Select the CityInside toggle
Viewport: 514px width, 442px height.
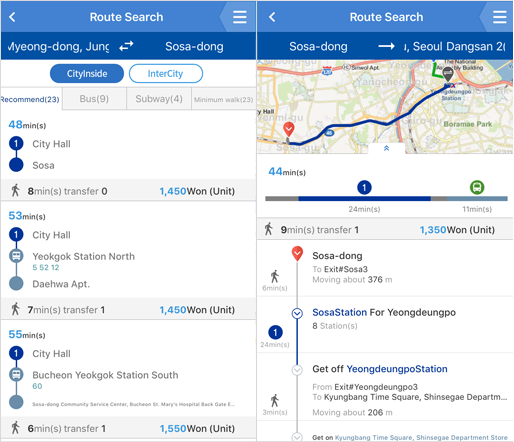tap(87, 73)
